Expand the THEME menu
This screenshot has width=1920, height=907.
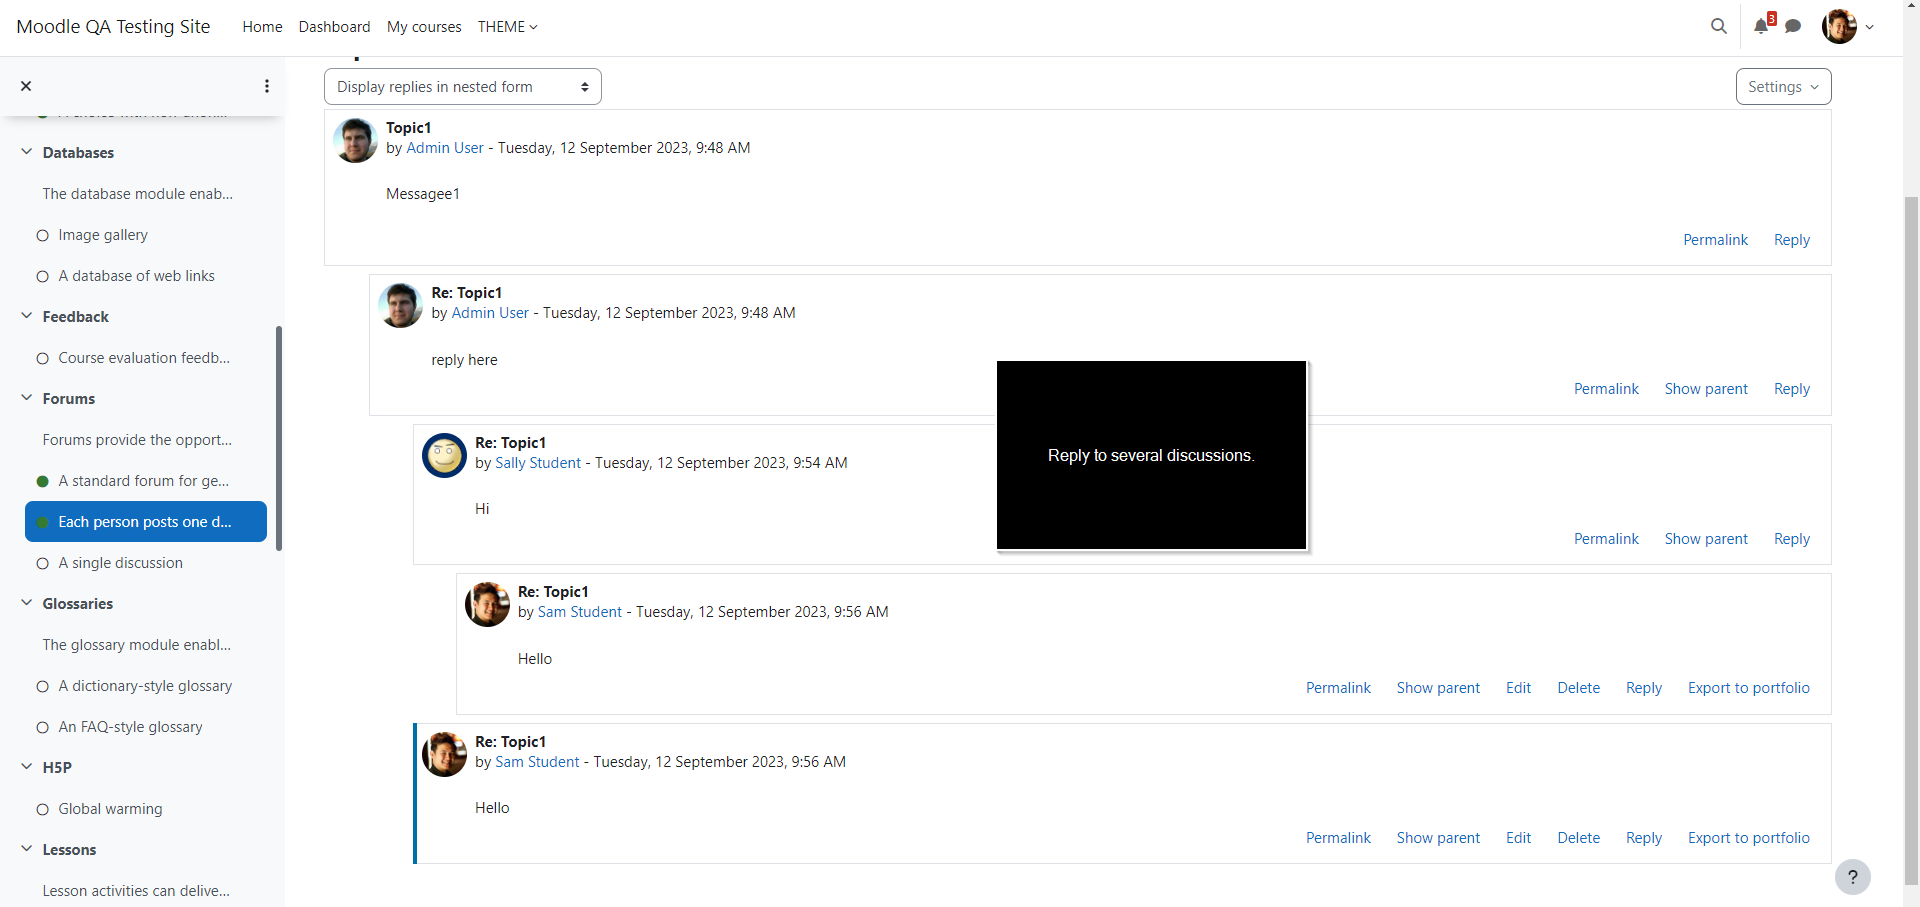(507, 27)
